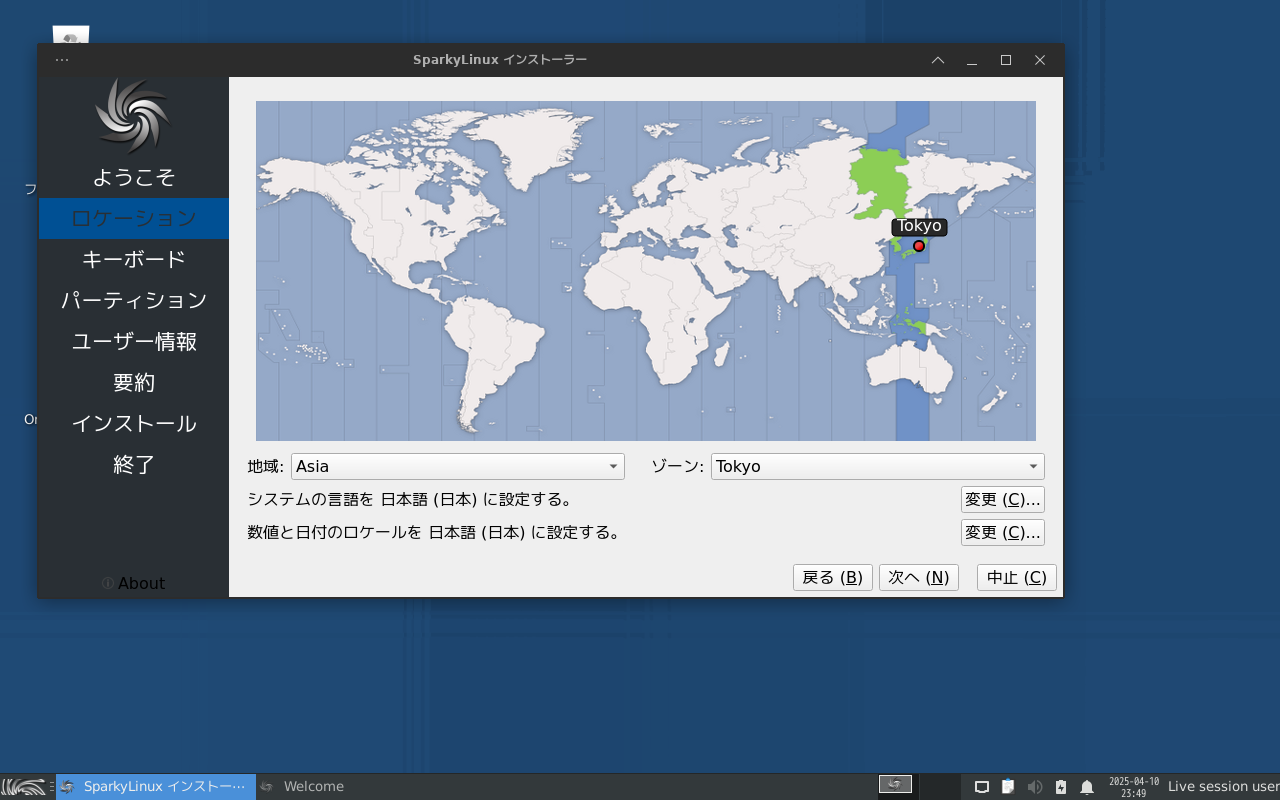1280x800 pixels.
Task: Show notifications via bell icon
Action: [1087, 787]
